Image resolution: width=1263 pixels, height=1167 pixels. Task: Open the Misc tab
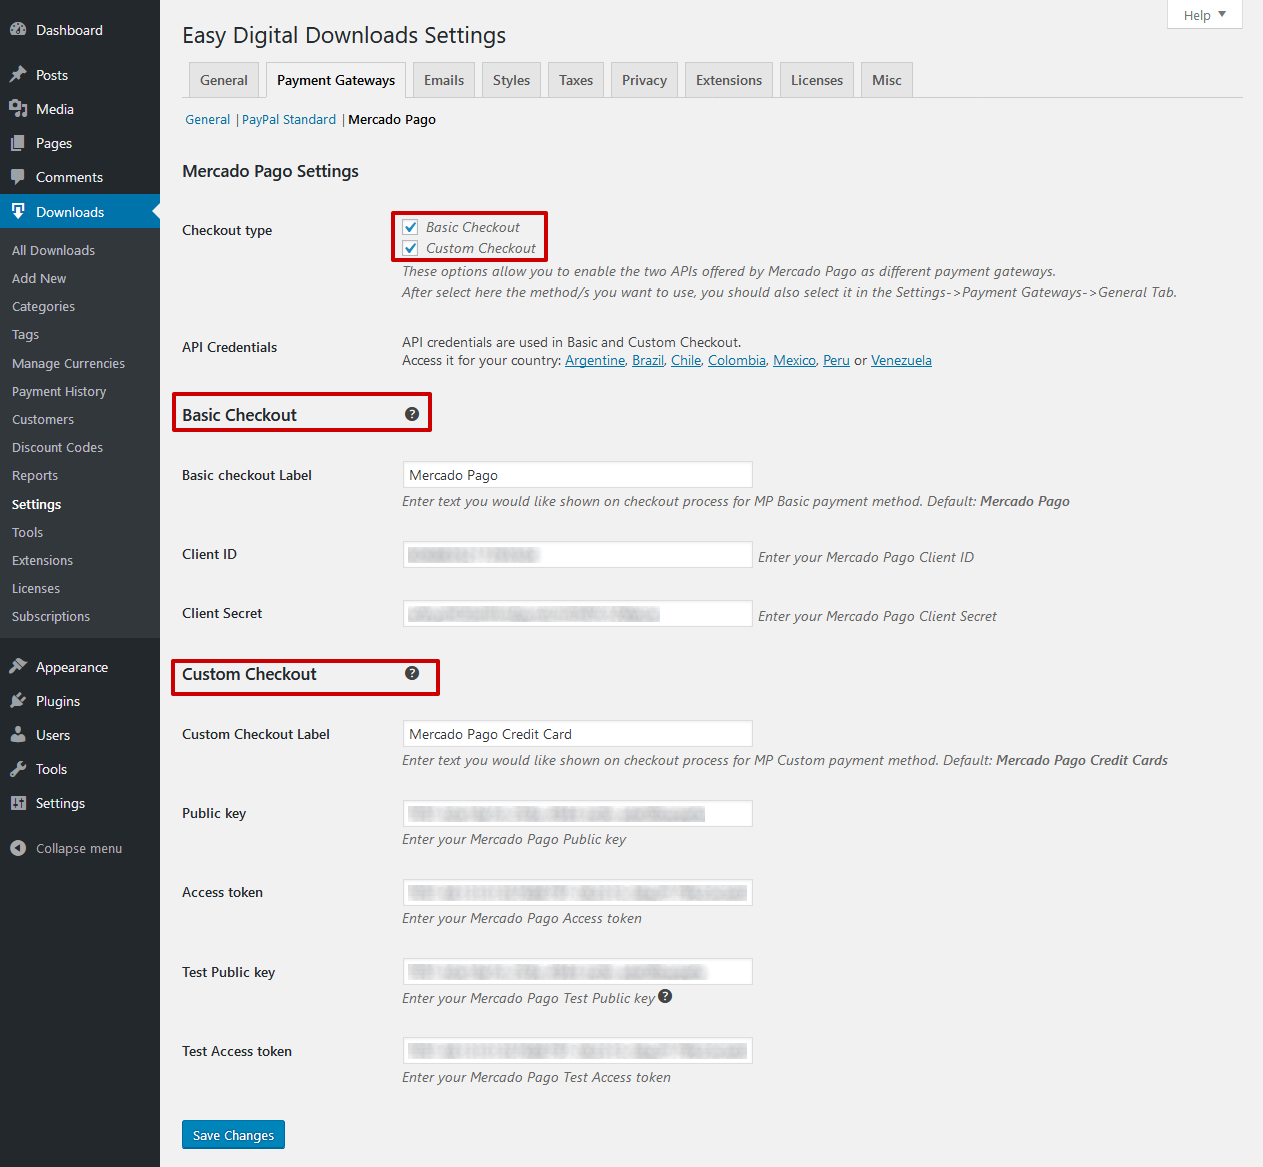tap(887, 80)
